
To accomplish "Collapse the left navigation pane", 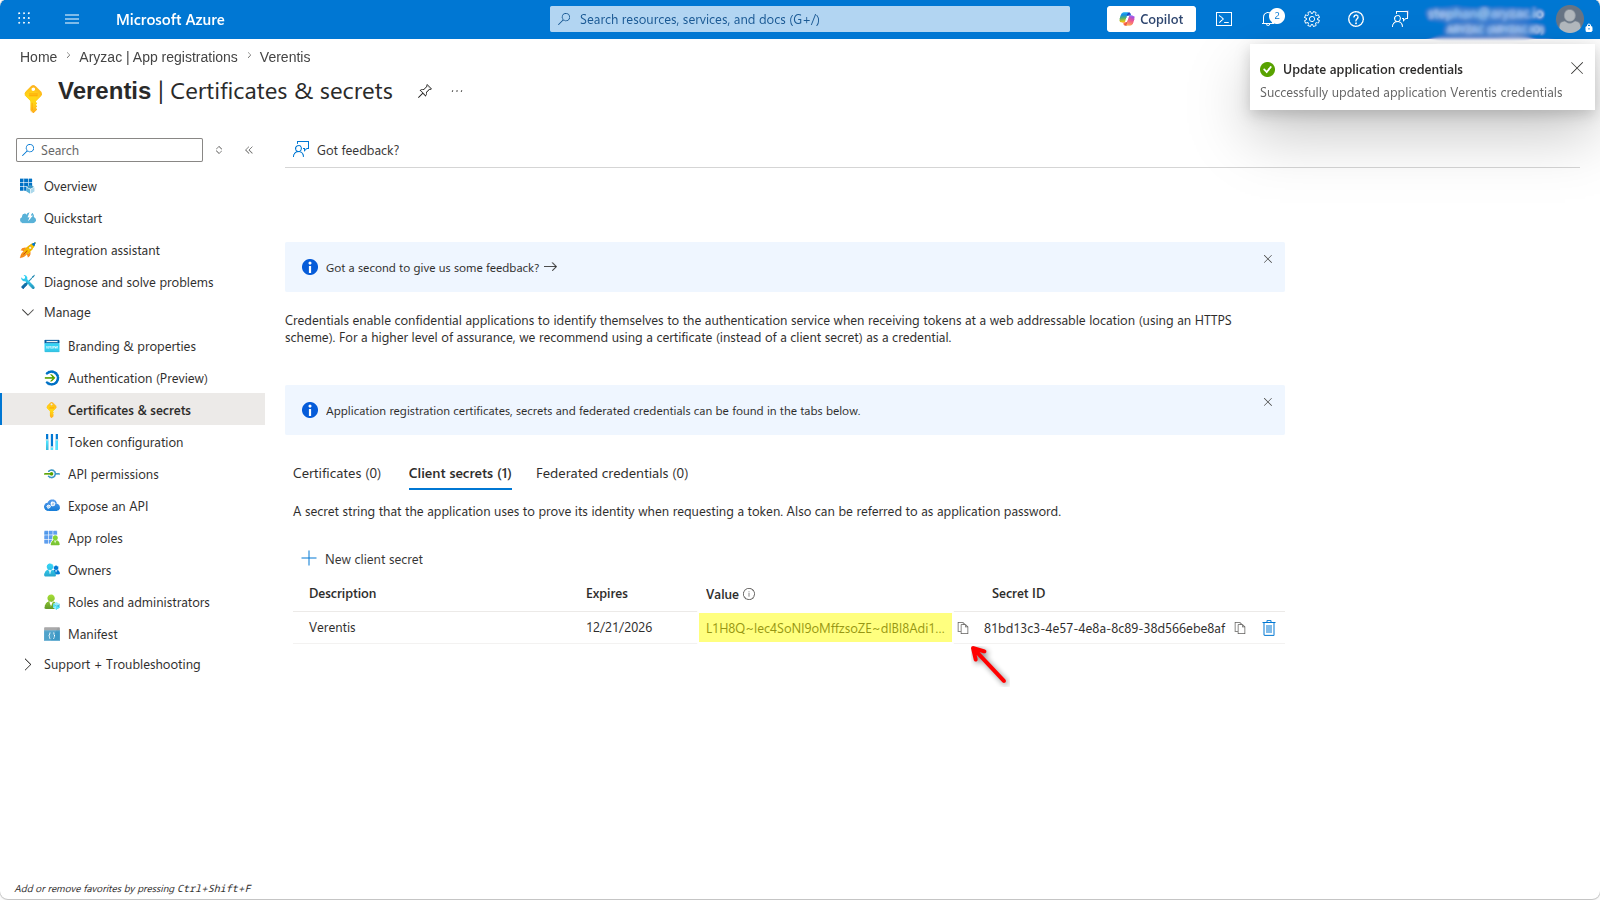I will 249,150.
